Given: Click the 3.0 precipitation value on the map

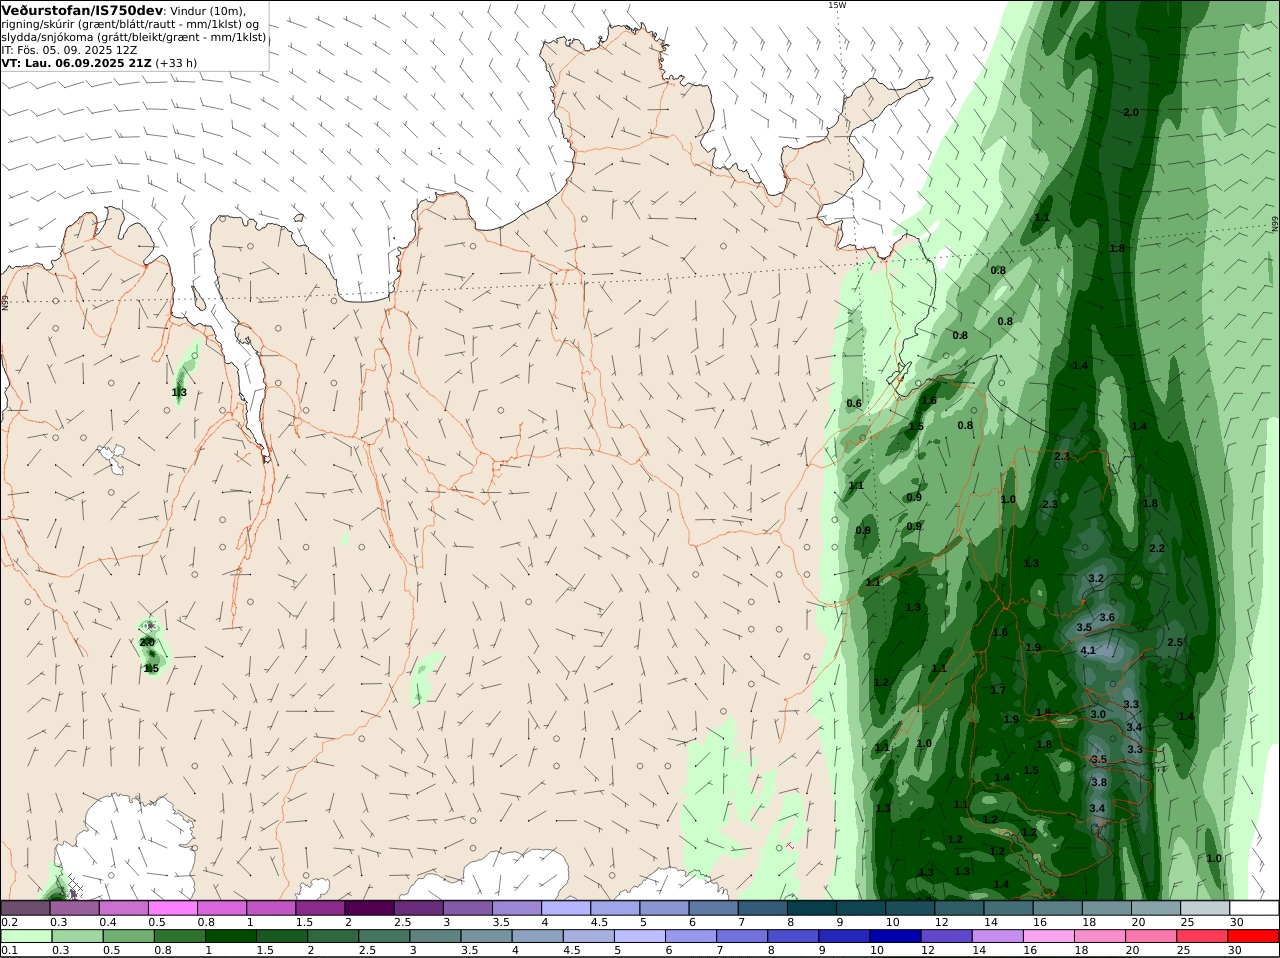Looking at the screenshot, I should click(1098, 714).
